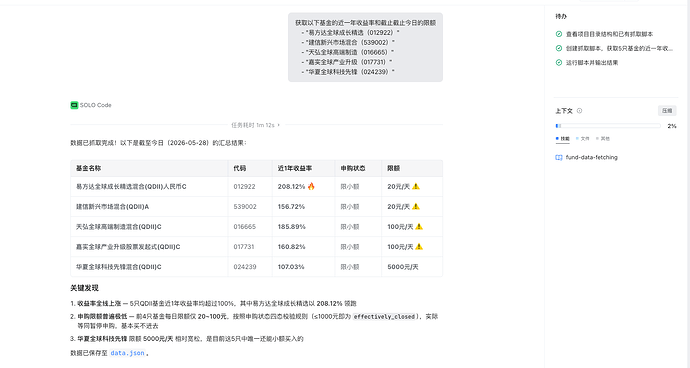Click todo item 运行脚本并输出结果
This screenshot has height=368, width=690.
pyautogui.click(x=592, y=63)
